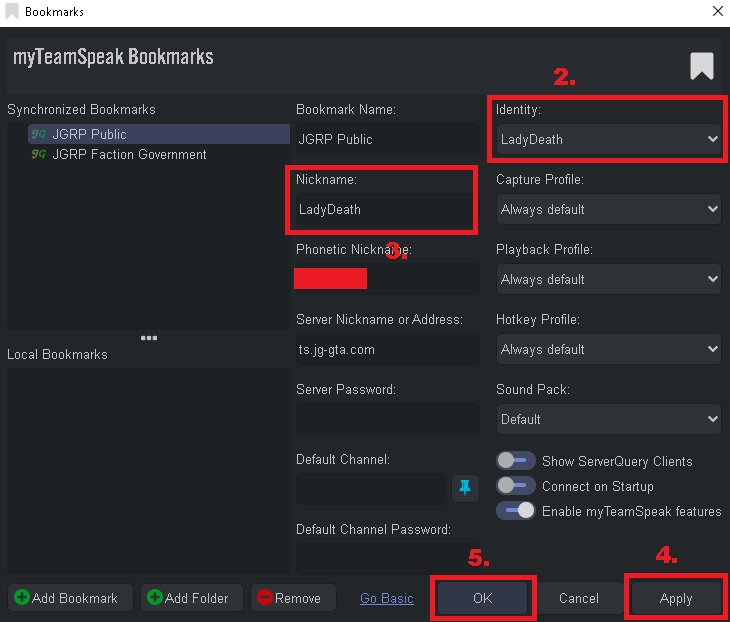Viewport: 730px width, 622px height.
Task: Select JGRP Faction Government bookmark
Action: point(159,154)
